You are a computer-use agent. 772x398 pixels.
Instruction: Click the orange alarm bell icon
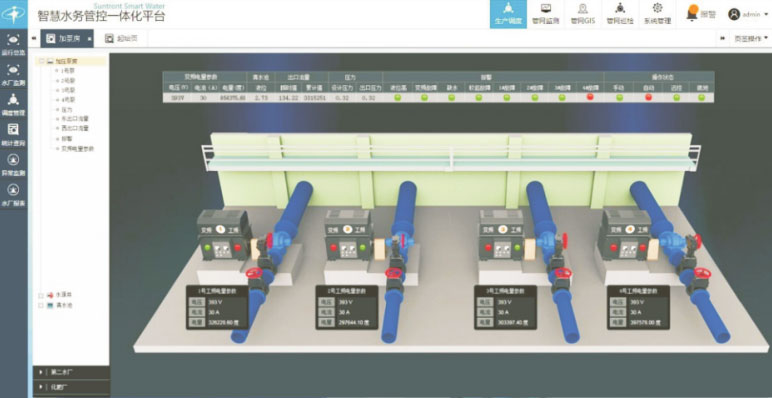(x=692, y=13)
